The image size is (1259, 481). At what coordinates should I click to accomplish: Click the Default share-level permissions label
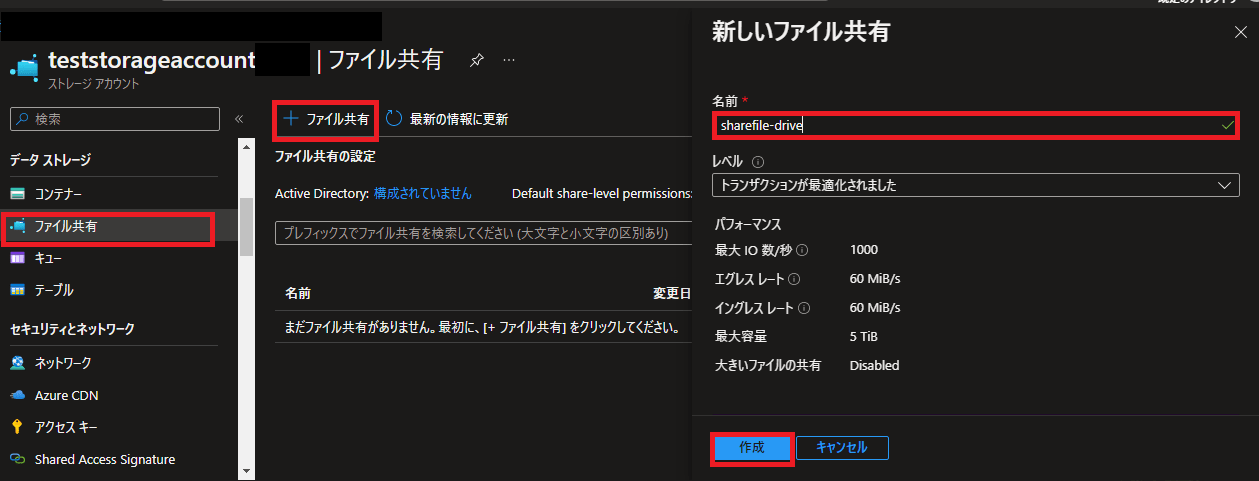602,193
